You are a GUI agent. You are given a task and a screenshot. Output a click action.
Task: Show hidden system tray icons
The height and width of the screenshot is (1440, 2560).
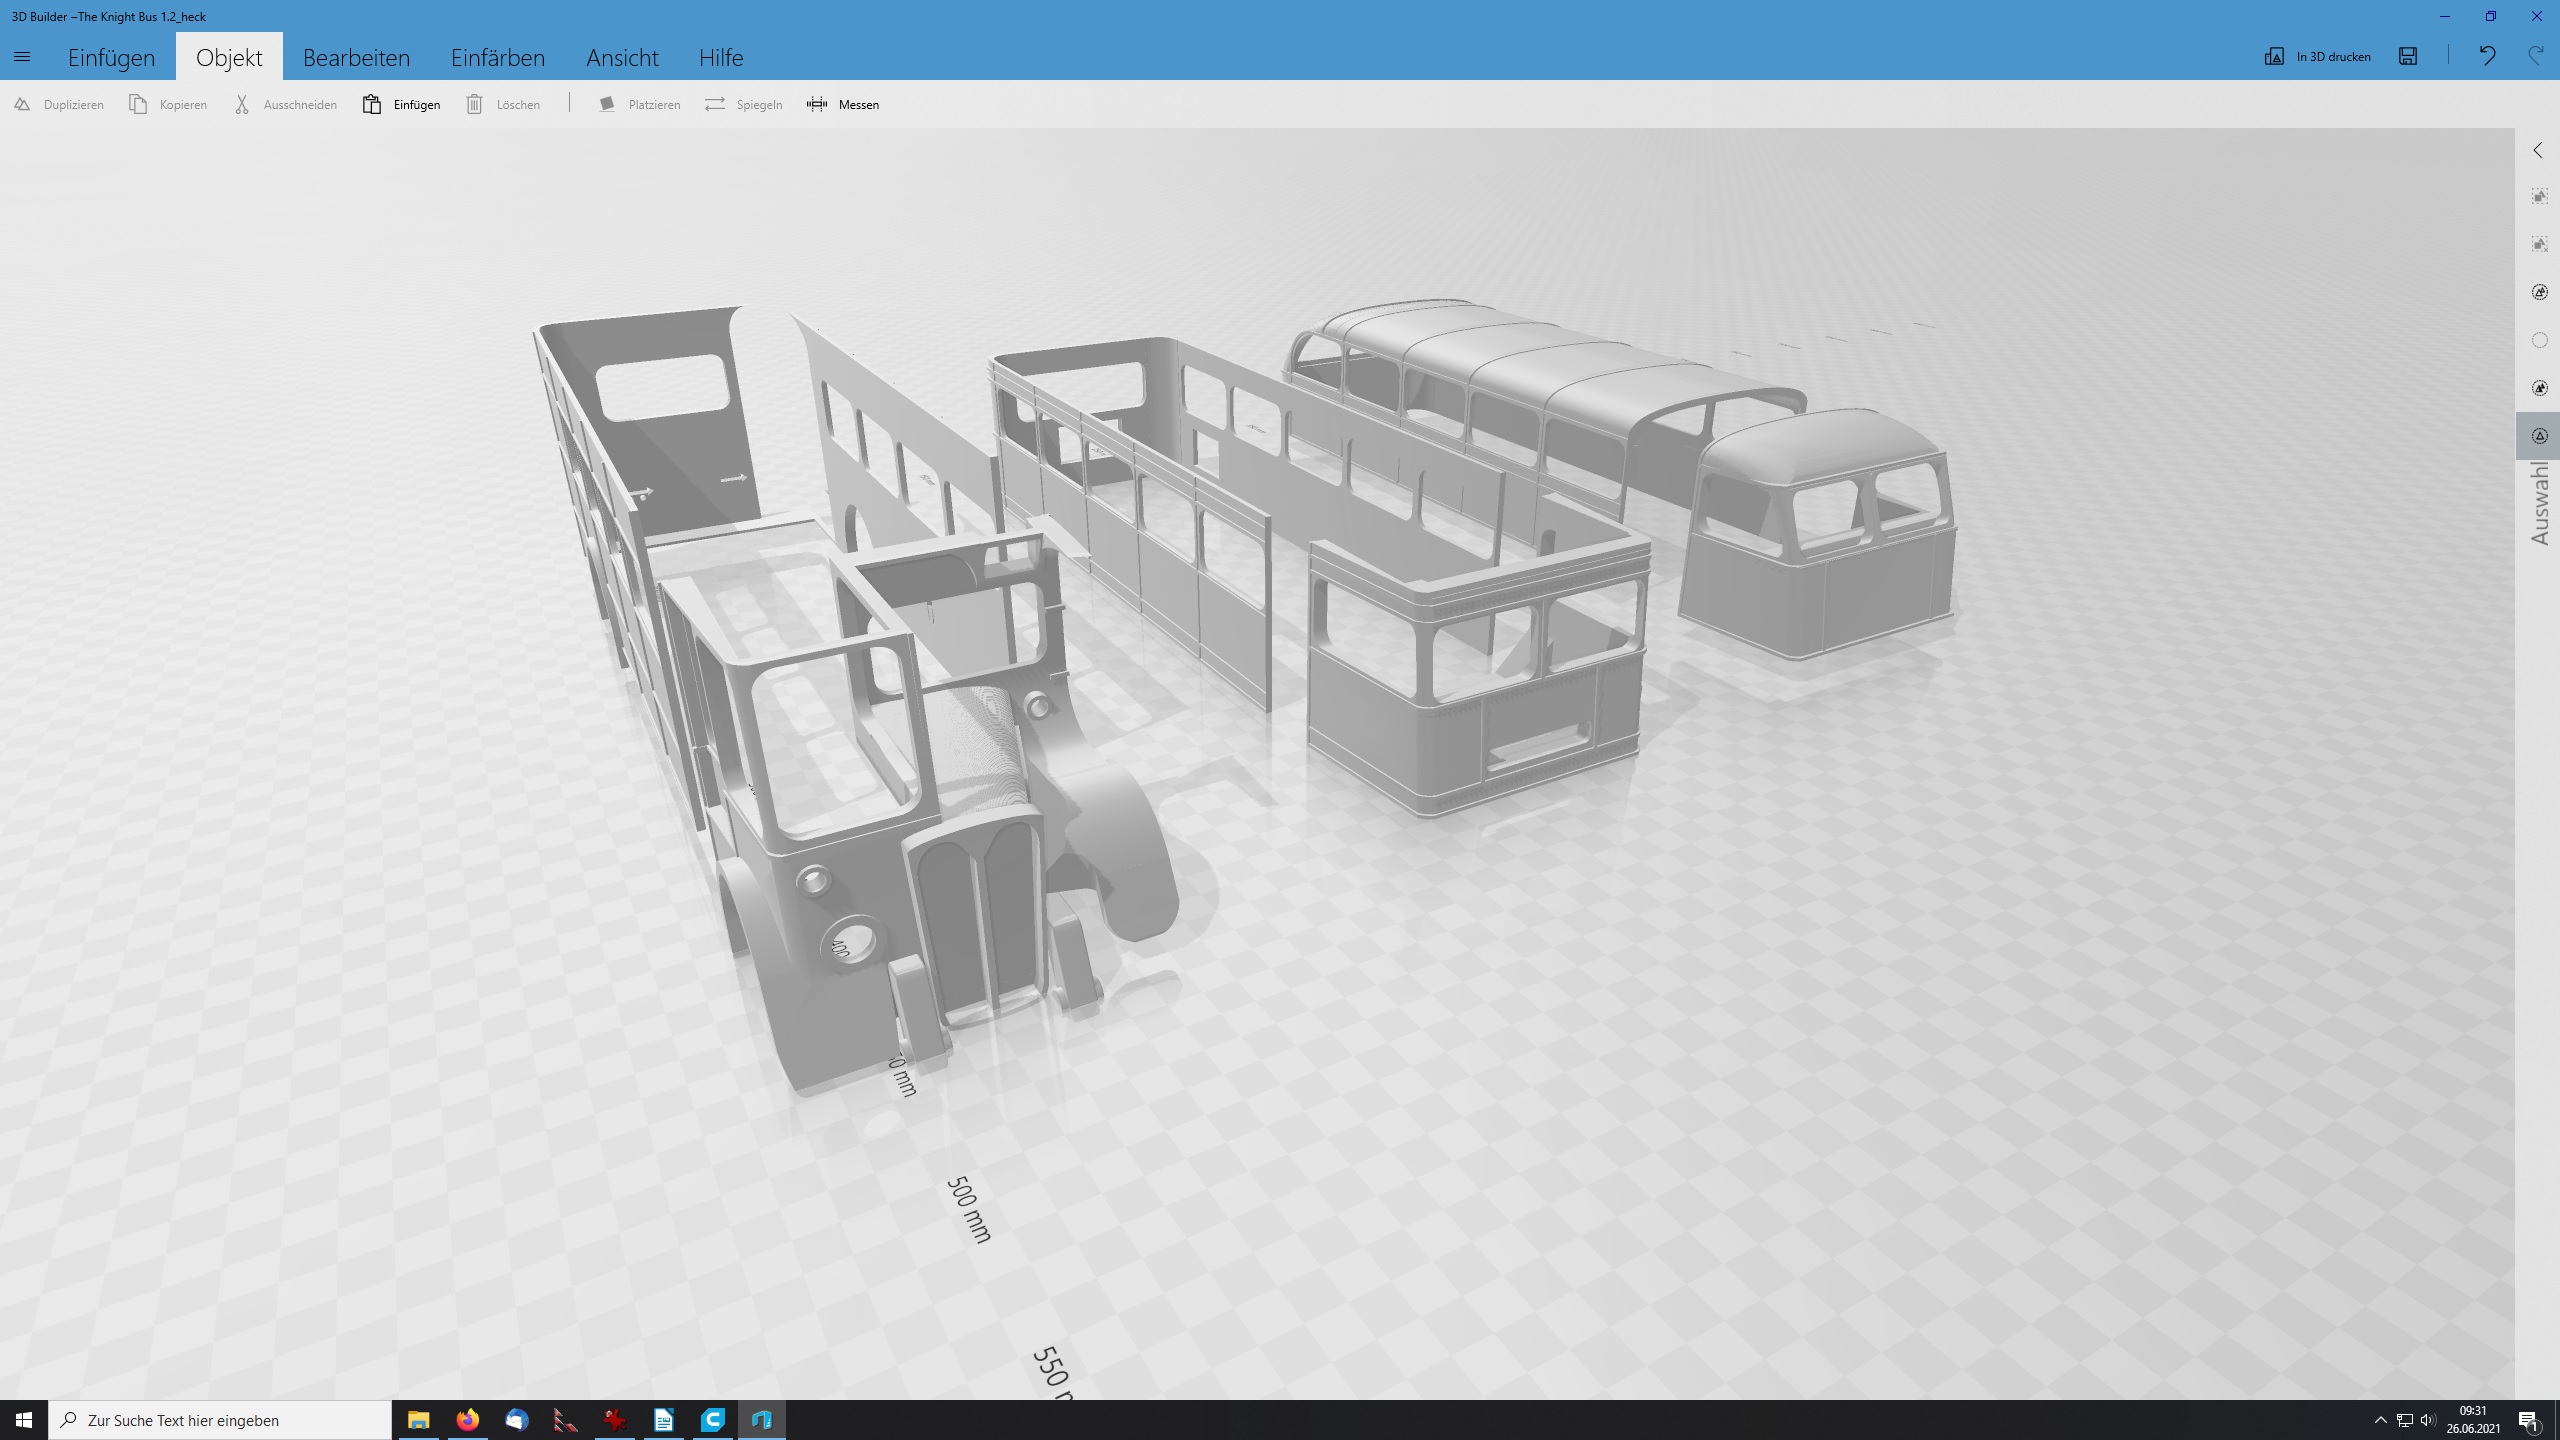[2381, 1420]
